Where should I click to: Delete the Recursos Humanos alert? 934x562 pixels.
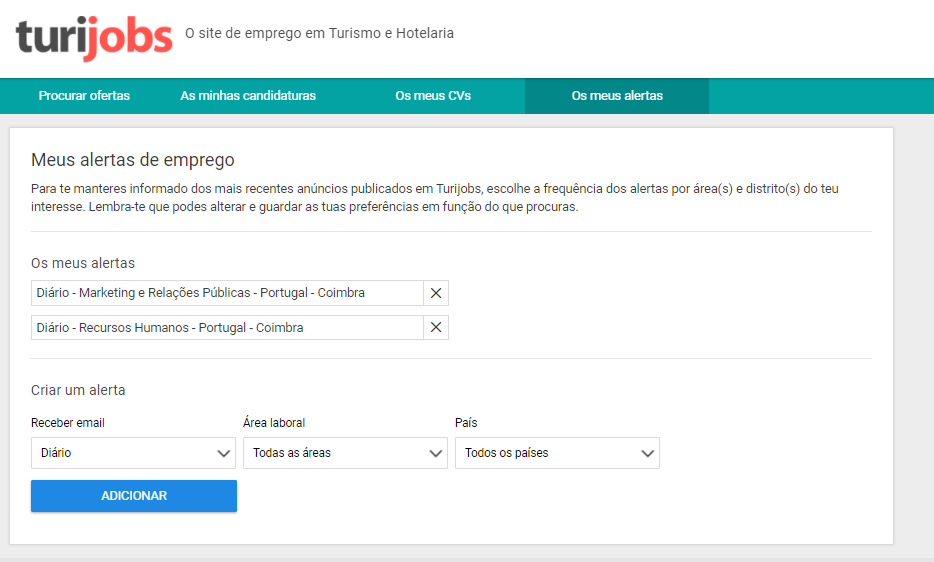tap(436, 327)
